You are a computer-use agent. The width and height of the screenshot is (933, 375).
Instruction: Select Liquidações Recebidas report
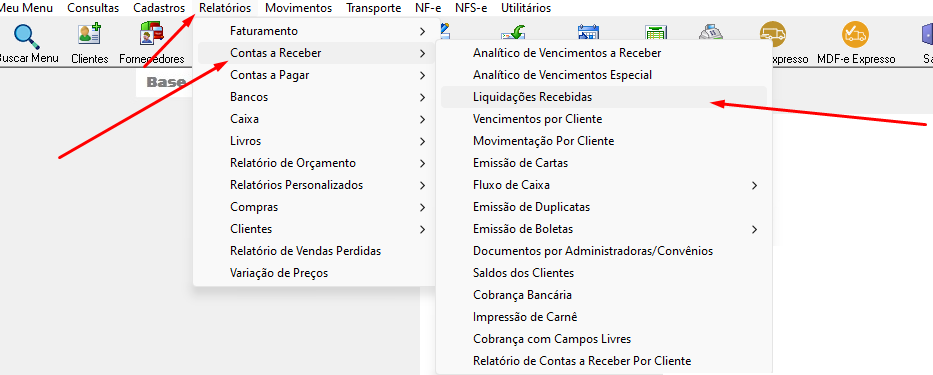604,97
